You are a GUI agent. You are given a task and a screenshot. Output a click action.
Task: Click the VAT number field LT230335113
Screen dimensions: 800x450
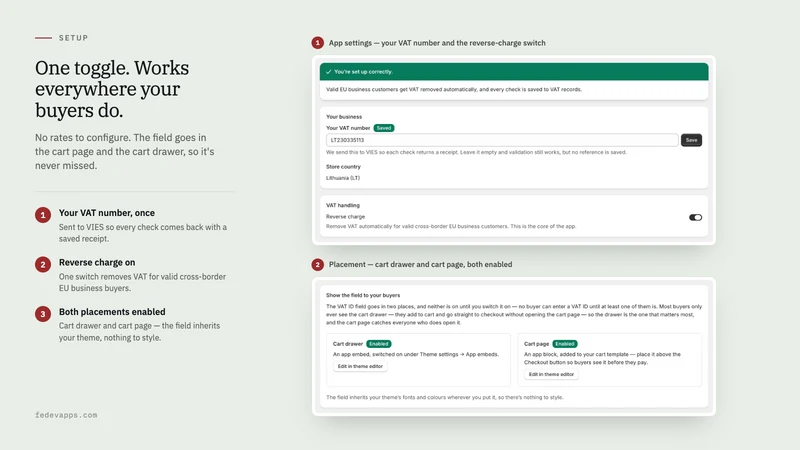pyautogui.click(x=502, y=140)
